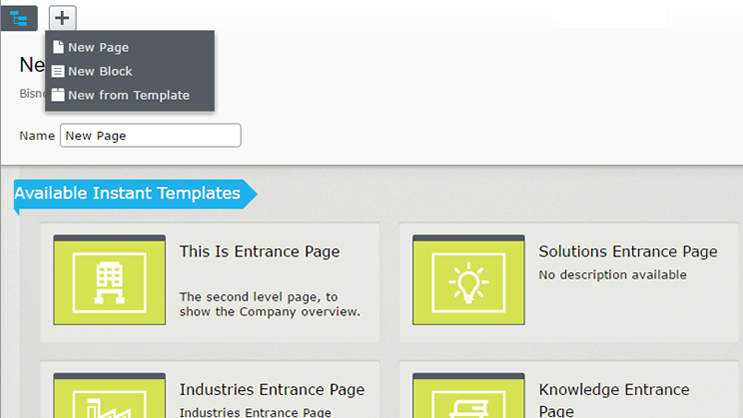Open the plus add-content button
Image resolution: width=743 pixels, height=418 pixels.
pos(62,18)
